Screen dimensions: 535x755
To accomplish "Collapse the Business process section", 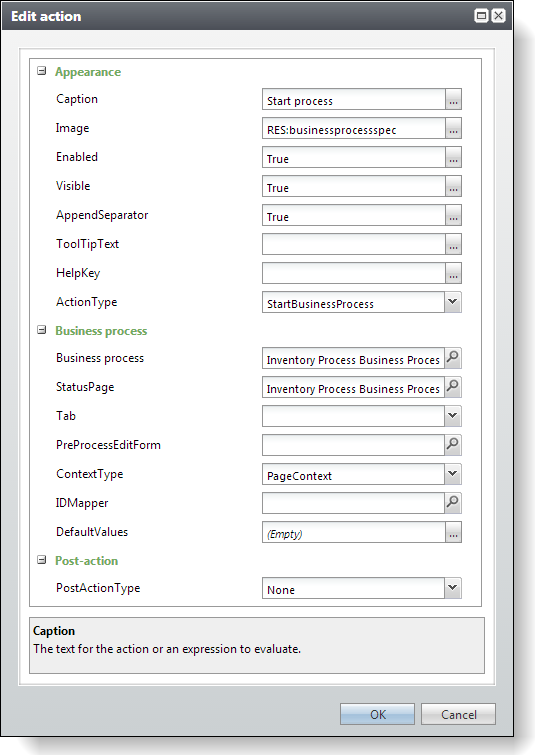I will pos(42,330).
